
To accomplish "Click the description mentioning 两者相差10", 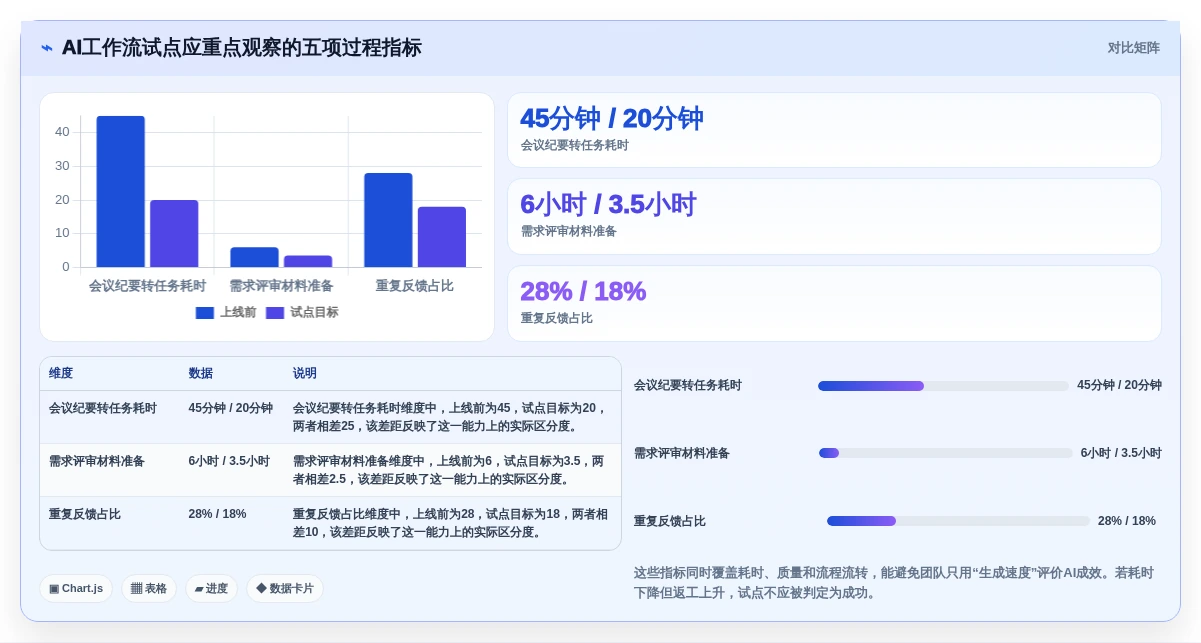I will point(450,523).
